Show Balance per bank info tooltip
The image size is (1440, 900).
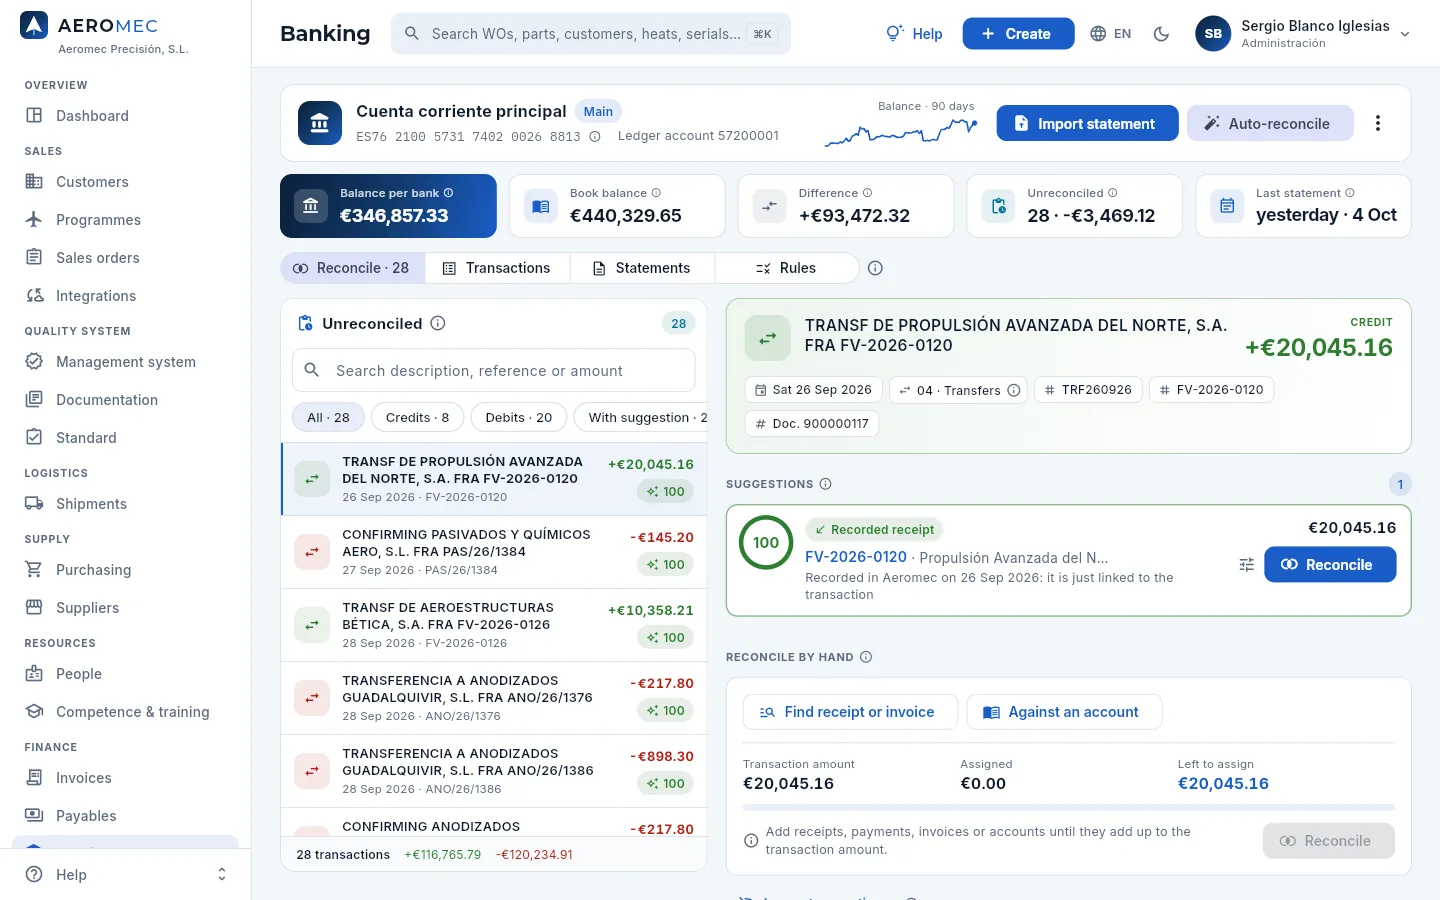coord(449,193)
